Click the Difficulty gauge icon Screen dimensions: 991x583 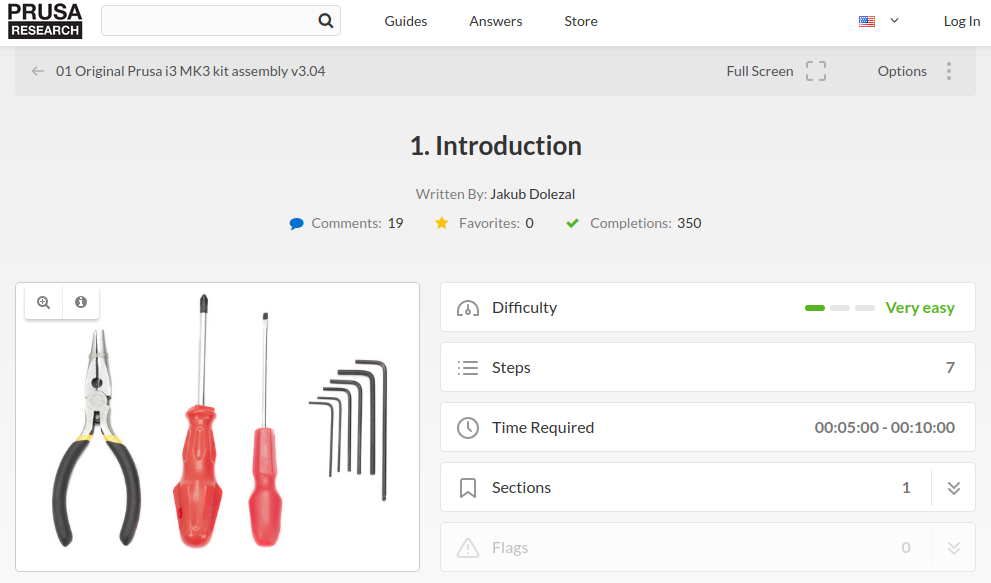pos(468,308)
